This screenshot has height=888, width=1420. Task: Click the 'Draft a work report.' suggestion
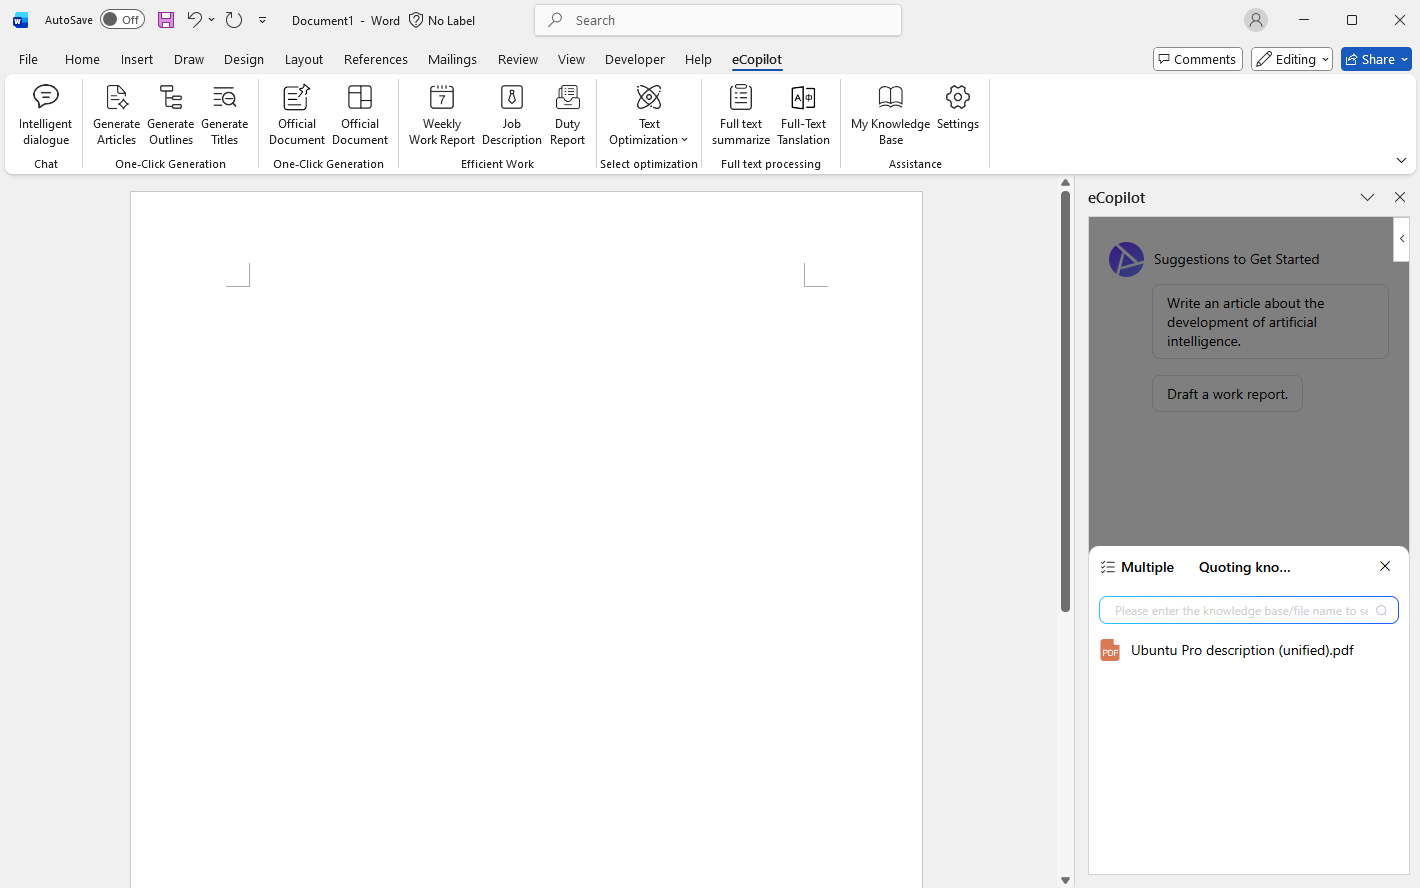click(x=1227, y=394)
